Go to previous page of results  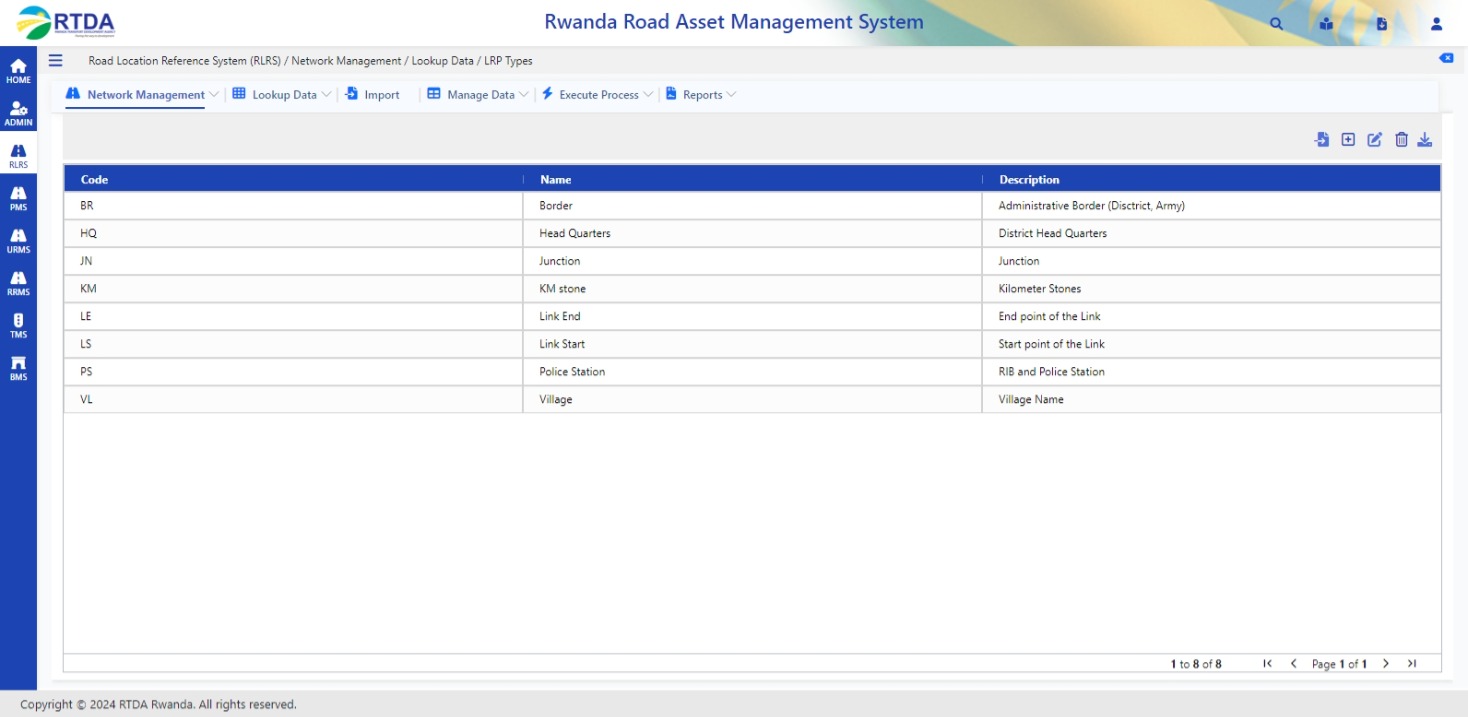tap(1293, 664)
